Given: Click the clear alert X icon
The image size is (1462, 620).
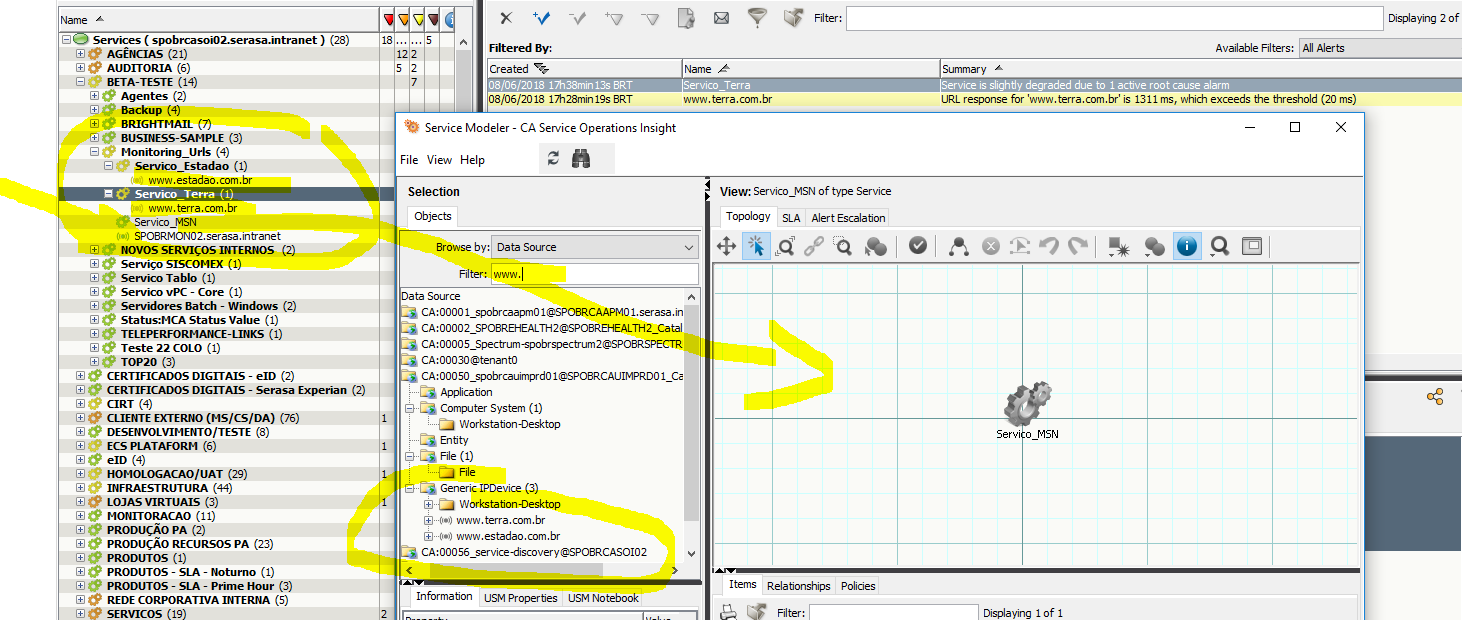Looking at the screenshot, I should 506,17.
